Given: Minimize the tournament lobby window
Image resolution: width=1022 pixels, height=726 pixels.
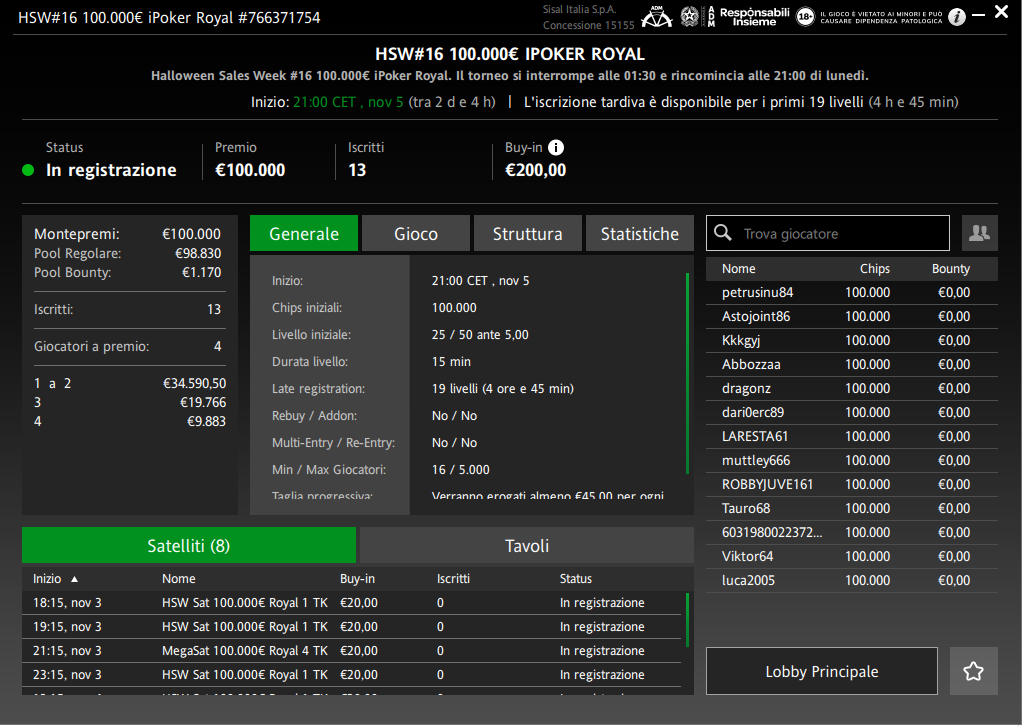Looking at the screenshot, I should point(978,15).
